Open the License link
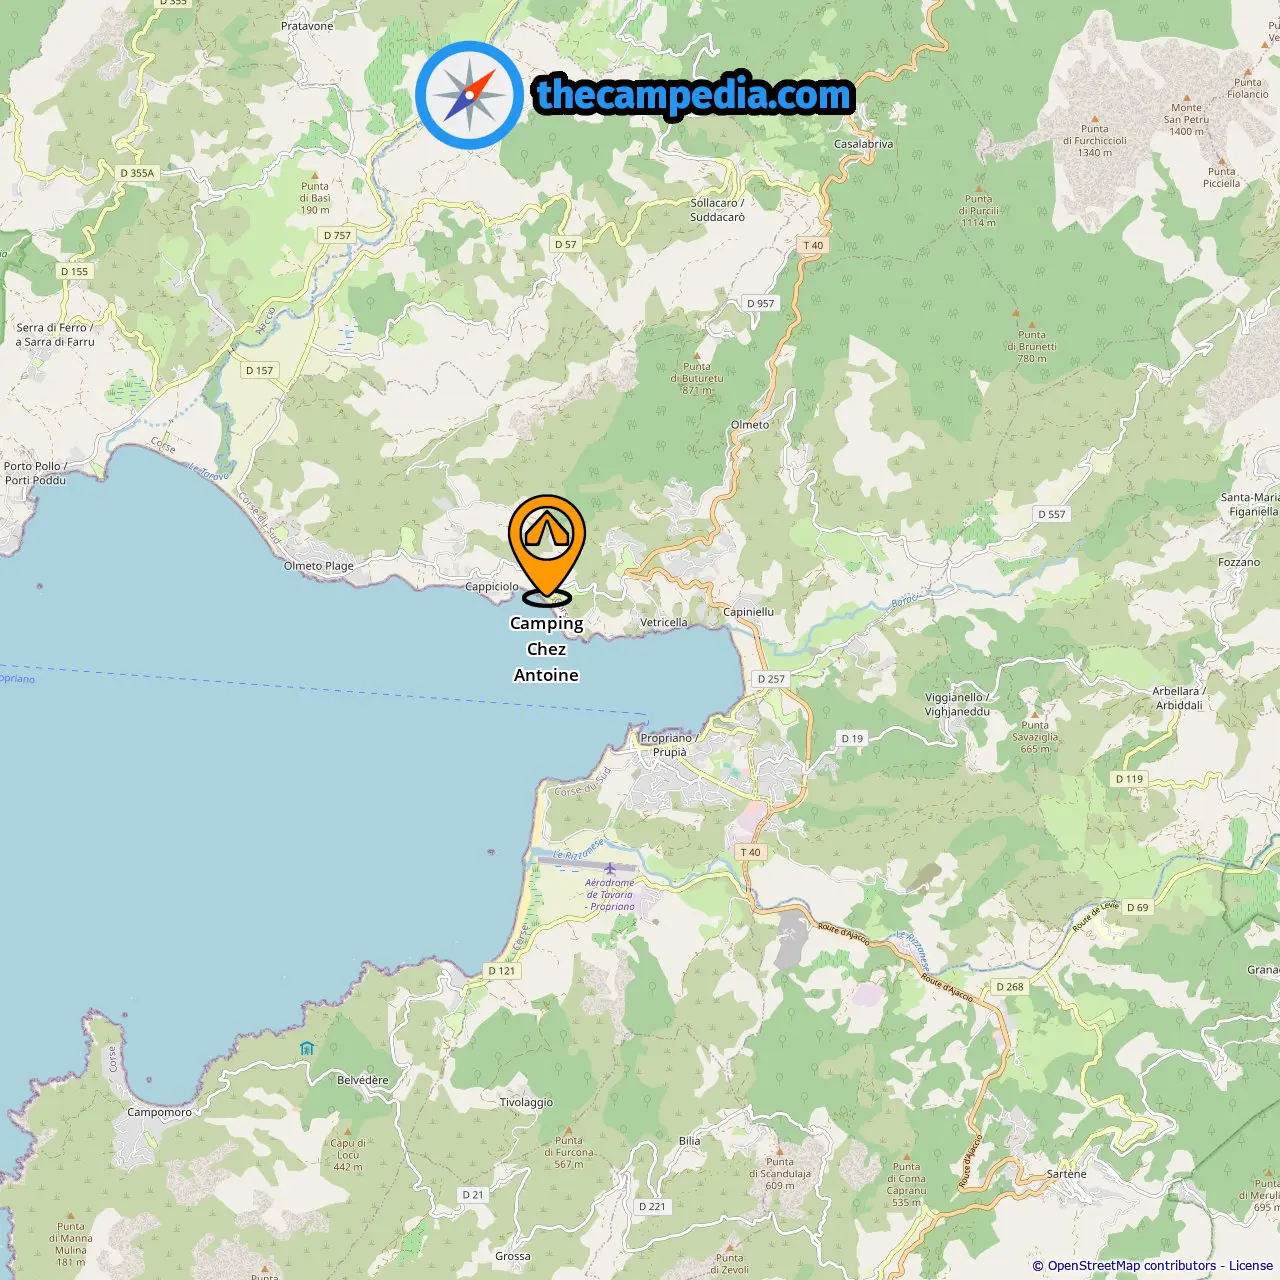This screenshot has height=1280, width=1280. (x=1251, y=1266)
